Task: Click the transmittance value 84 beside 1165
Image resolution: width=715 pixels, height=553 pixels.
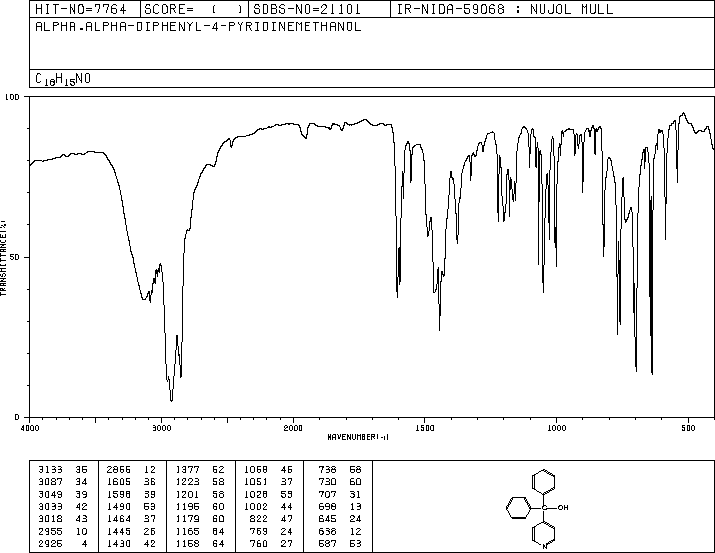Action: point(218,532)
